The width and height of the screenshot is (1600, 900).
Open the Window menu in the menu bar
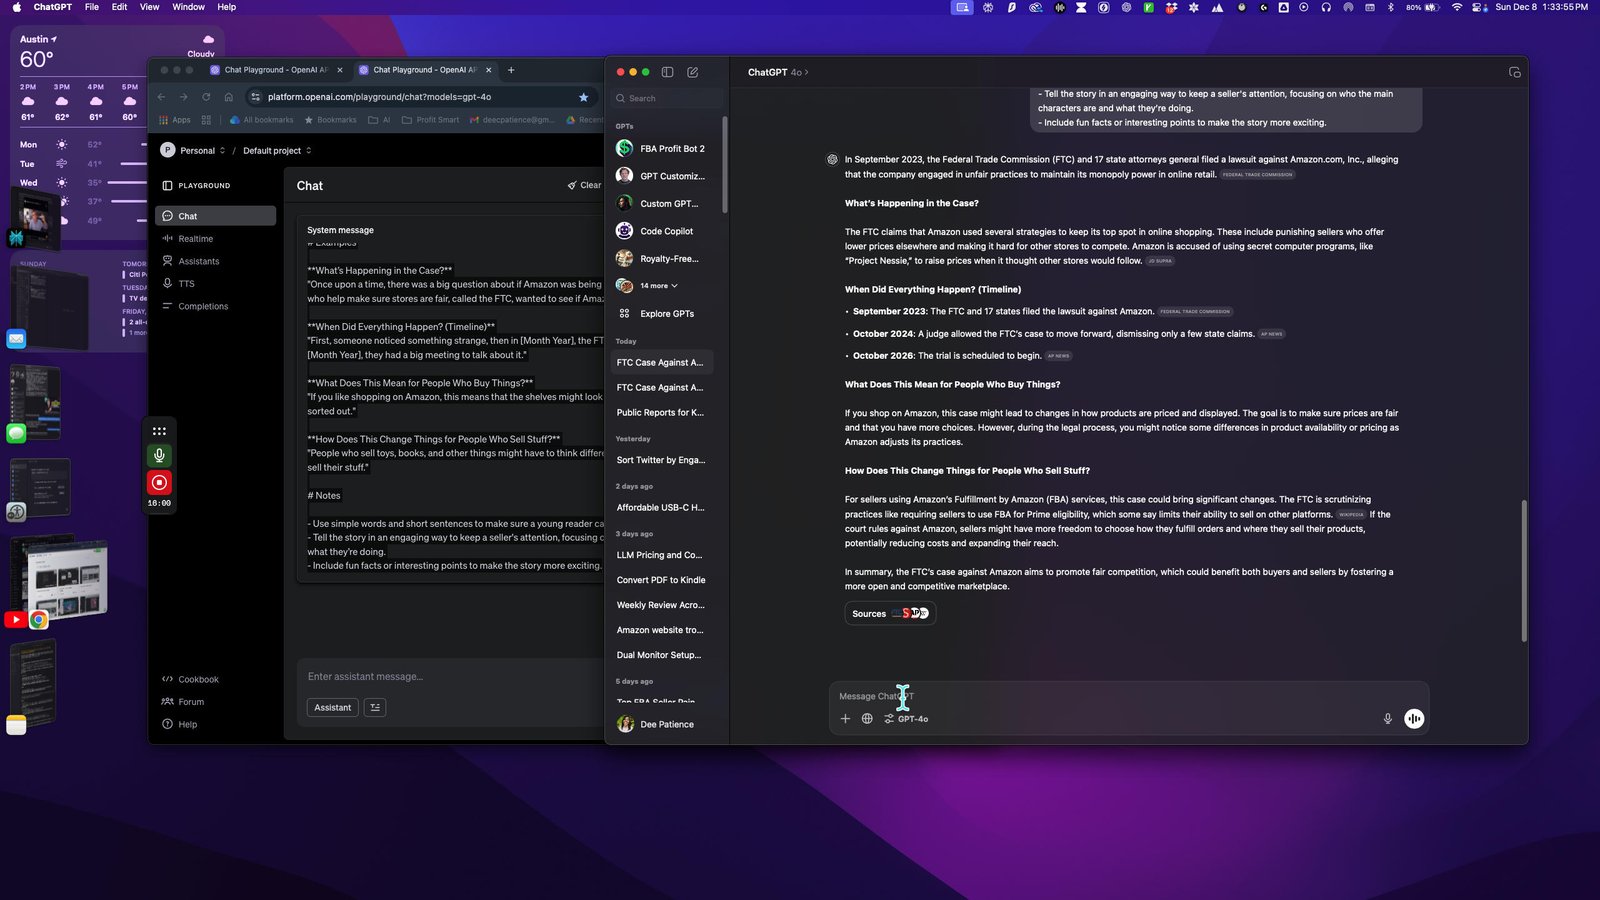[188, 7]
